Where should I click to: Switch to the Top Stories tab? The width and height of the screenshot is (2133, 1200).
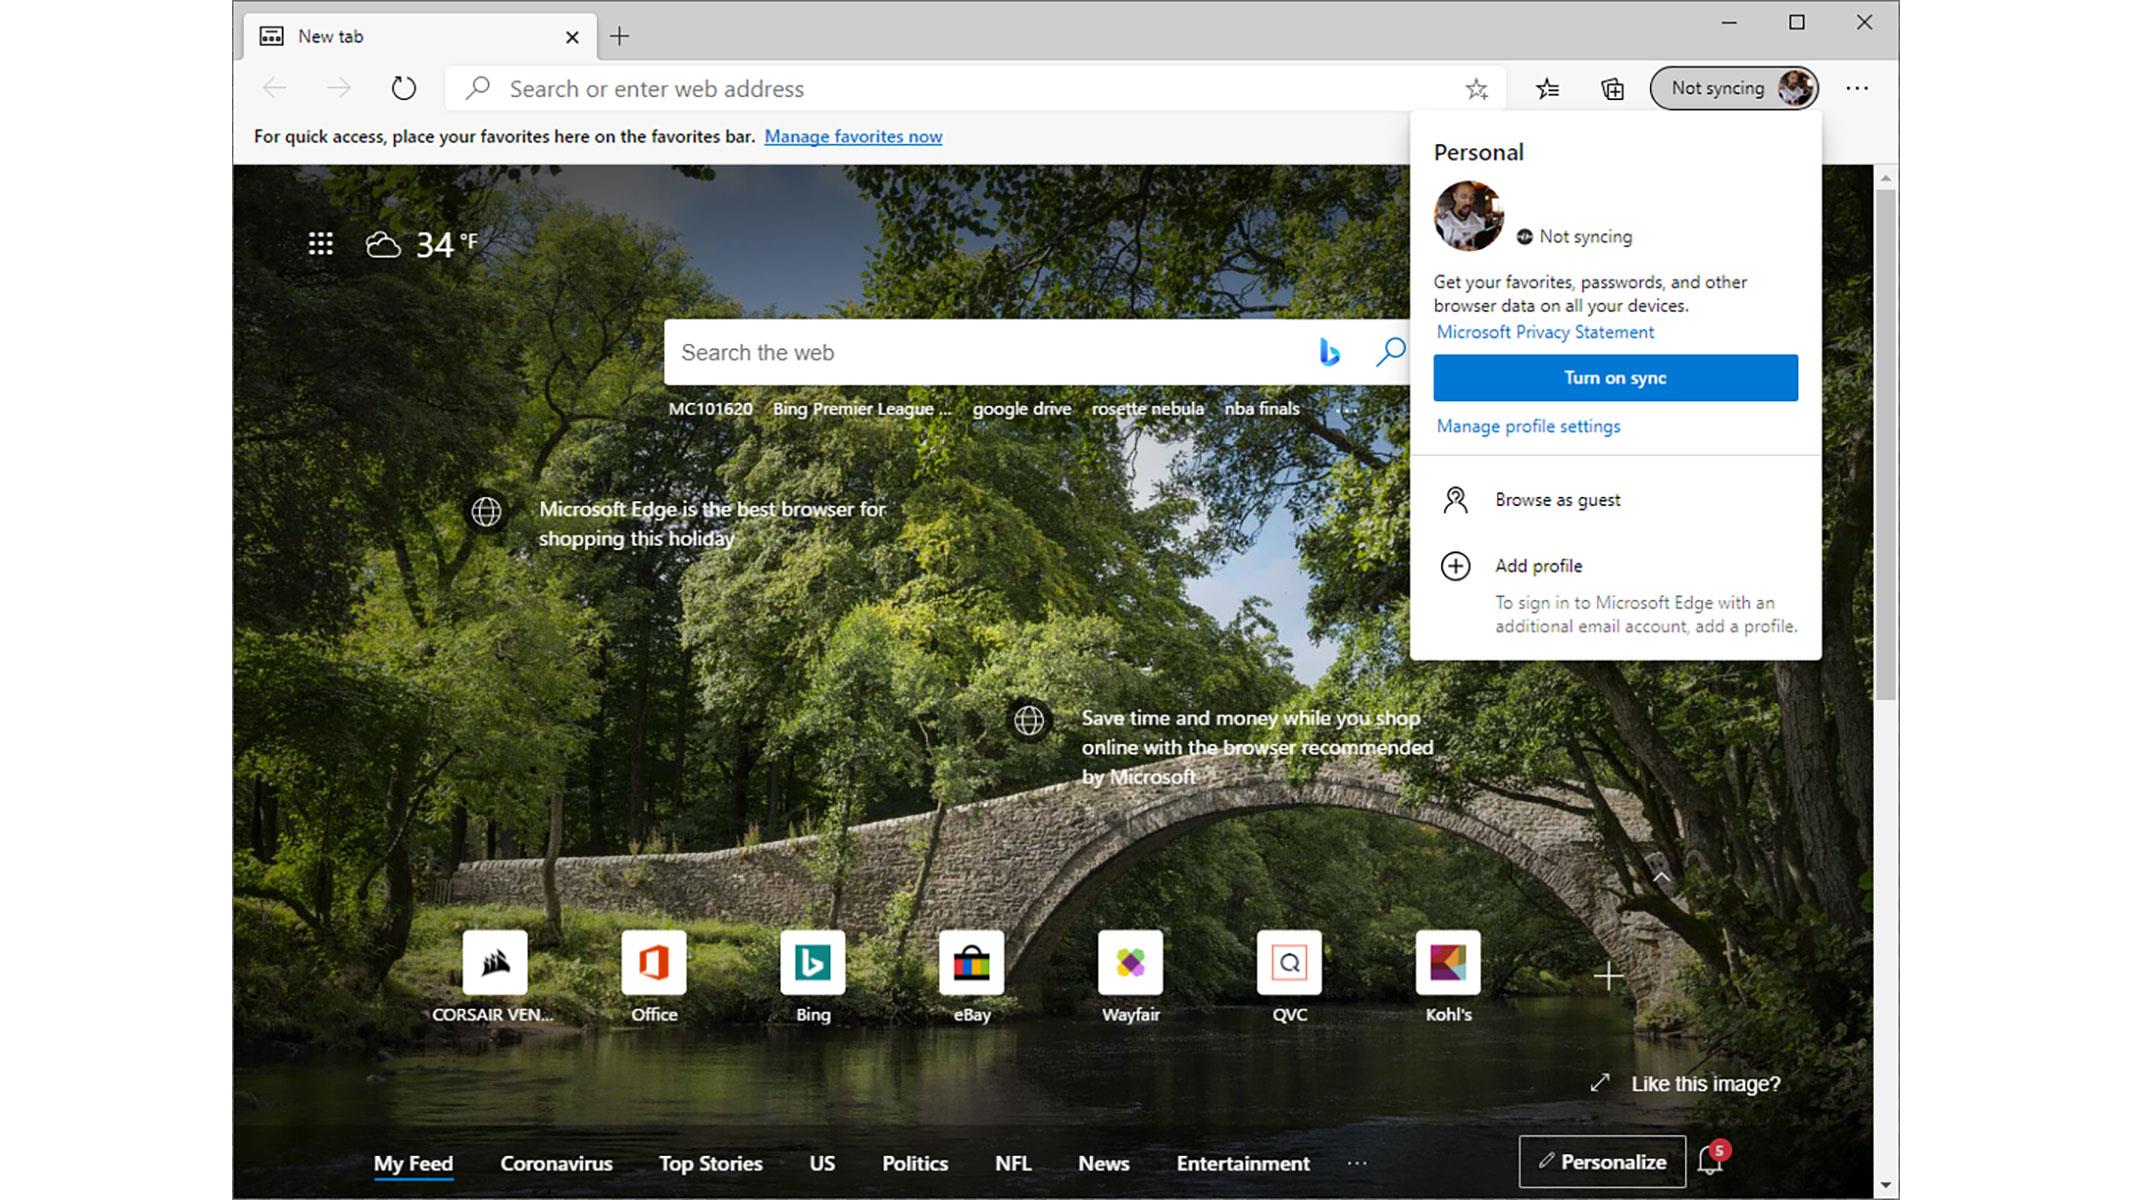710,1163
